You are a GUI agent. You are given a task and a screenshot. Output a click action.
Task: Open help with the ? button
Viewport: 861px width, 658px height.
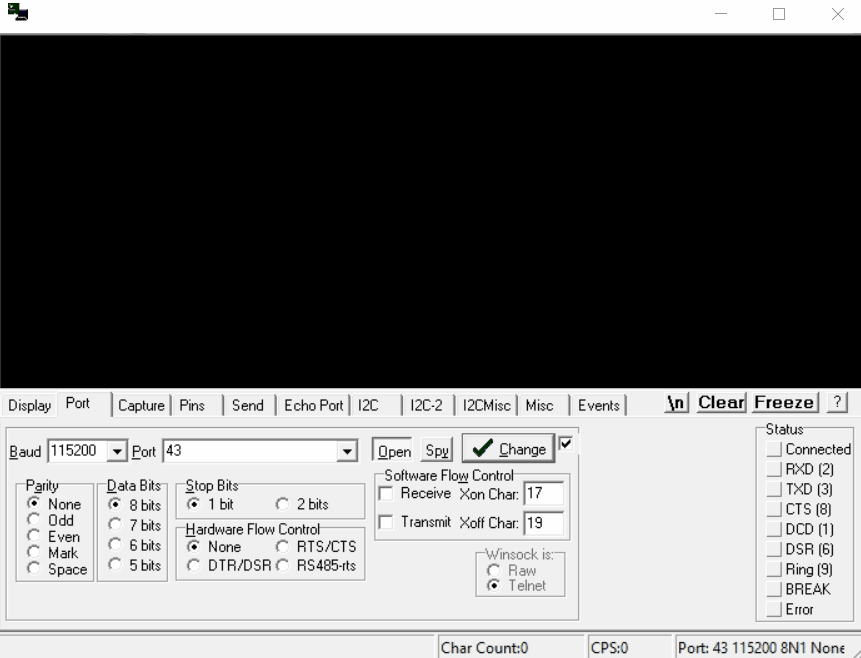click(838, 403)
